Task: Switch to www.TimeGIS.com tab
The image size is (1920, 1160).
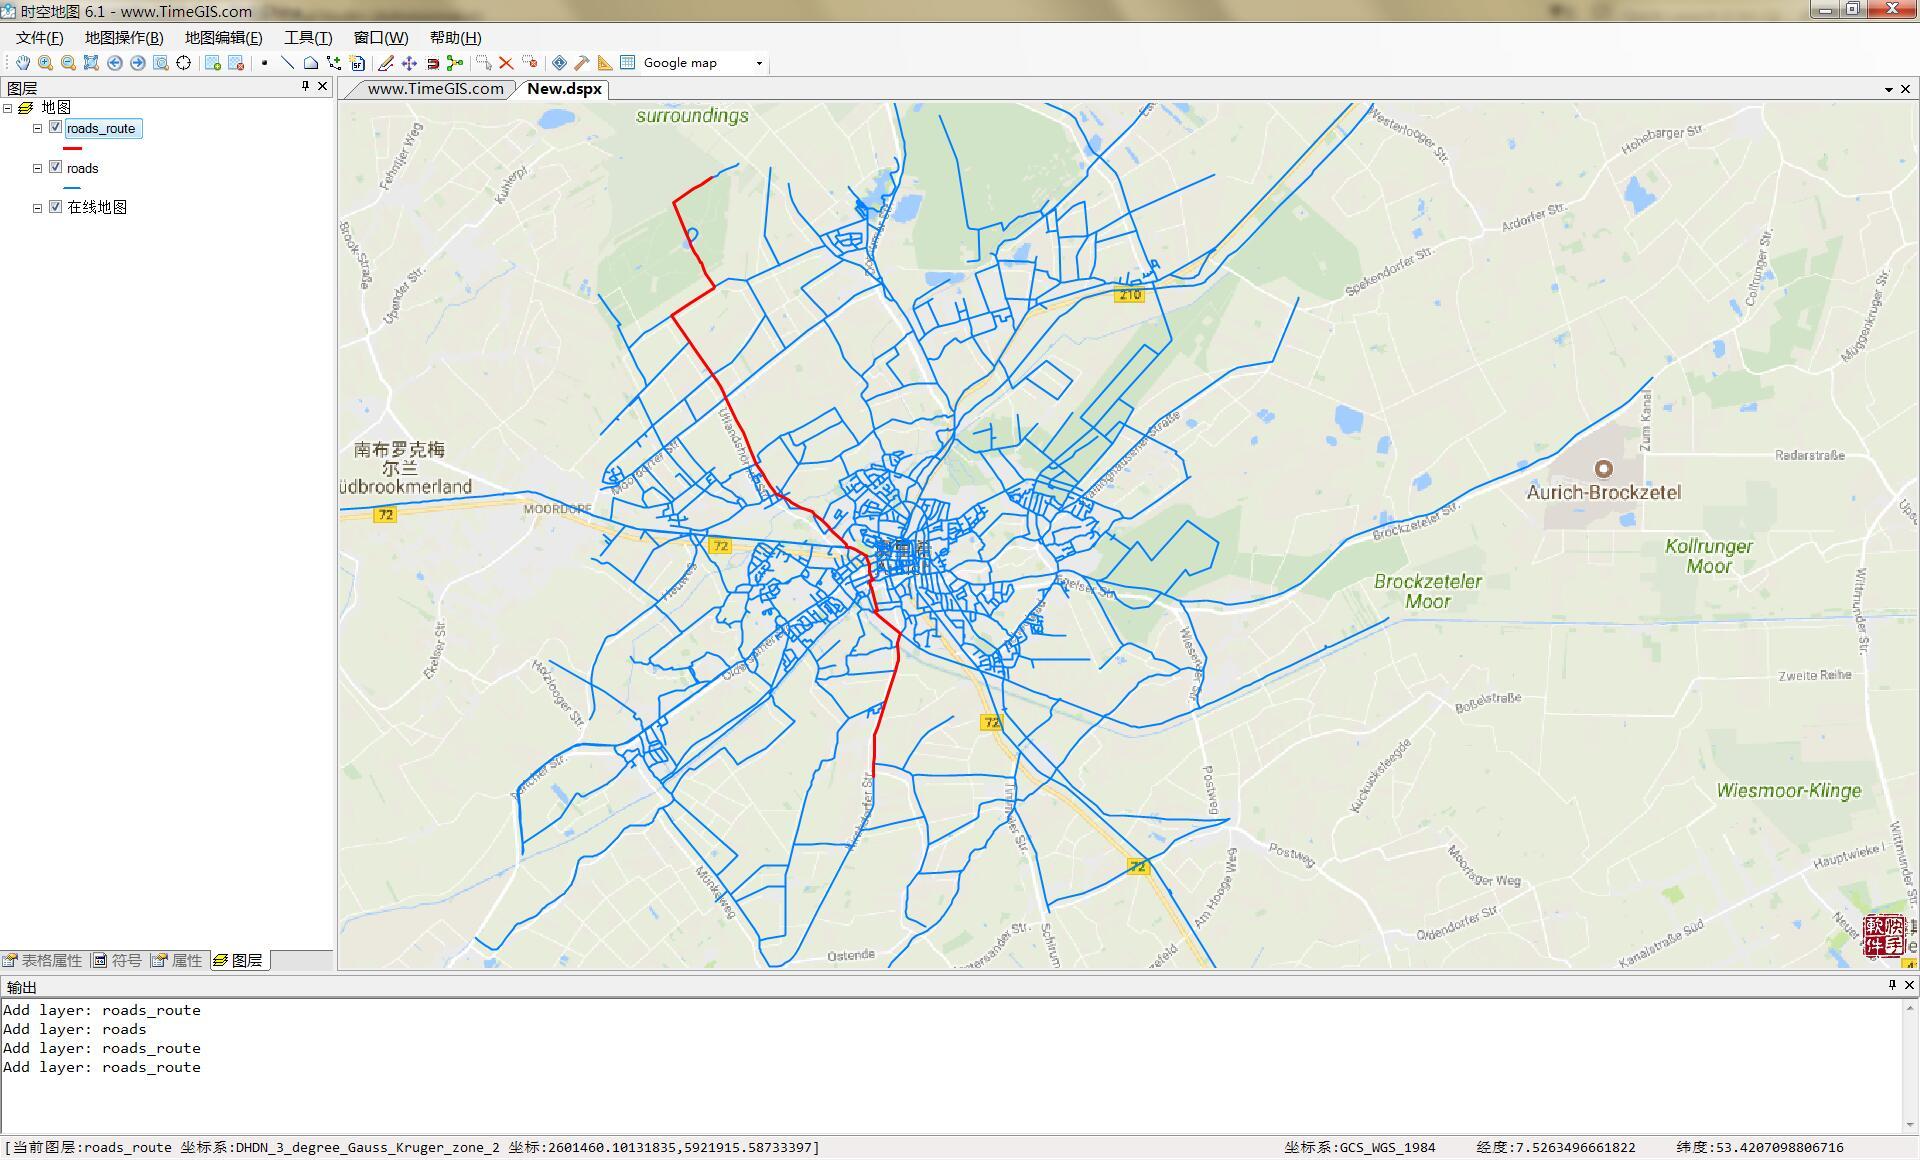Action: pyautogui.click(x=435, y=89)
